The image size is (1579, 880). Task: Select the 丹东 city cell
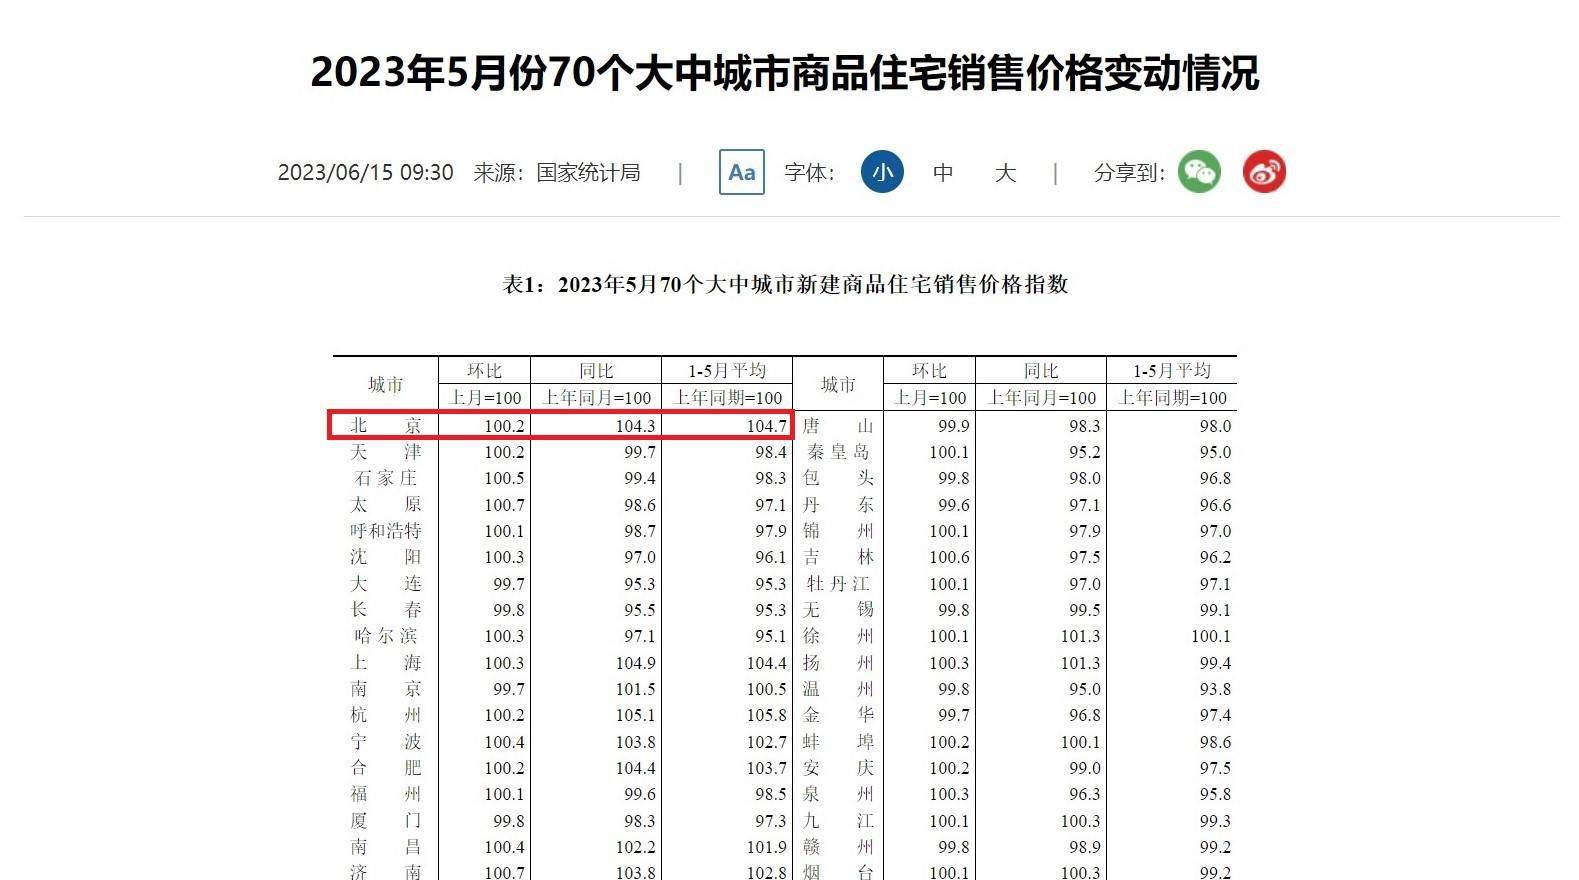pos(838,504)
